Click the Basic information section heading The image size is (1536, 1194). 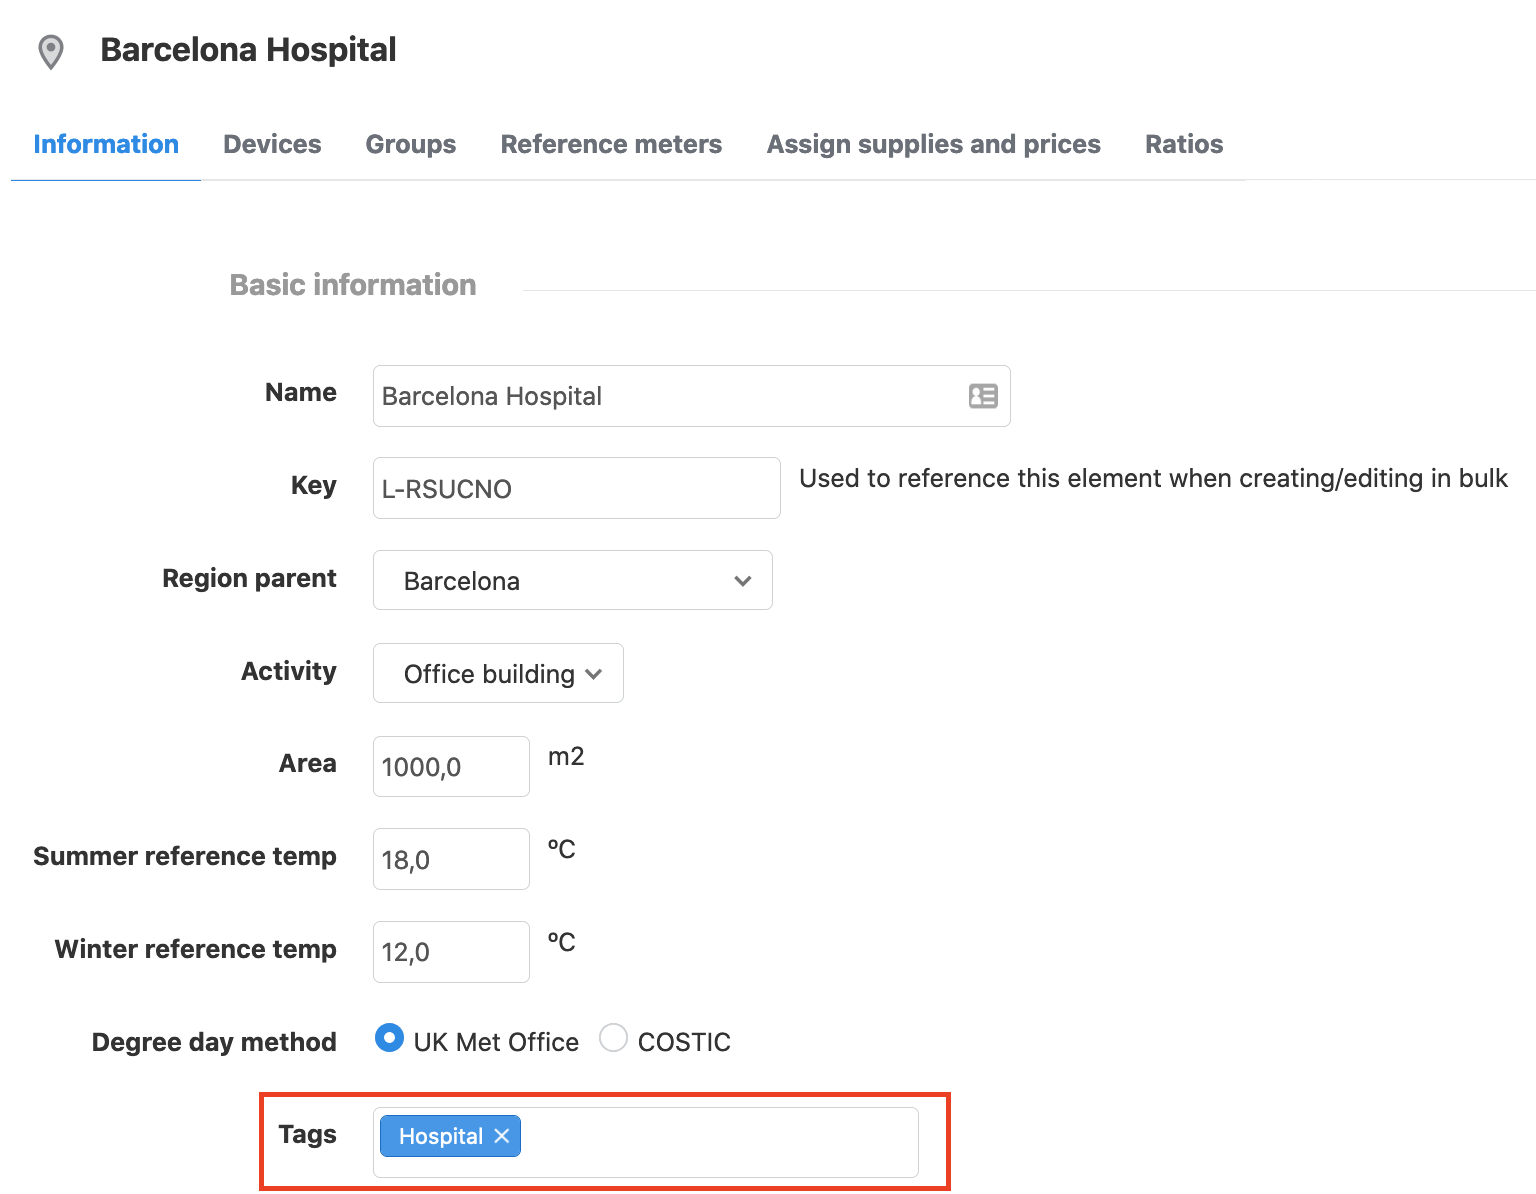353,285
